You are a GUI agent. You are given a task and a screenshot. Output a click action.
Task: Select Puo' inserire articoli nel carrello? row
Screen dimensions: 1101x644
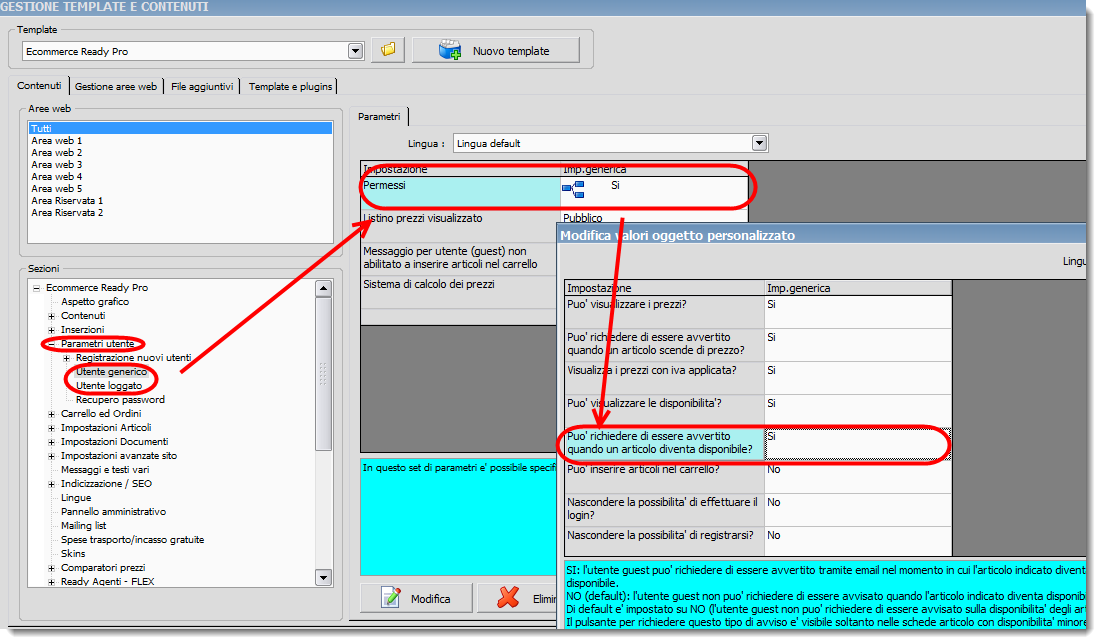pyautogui.click(x=758, y=477)
